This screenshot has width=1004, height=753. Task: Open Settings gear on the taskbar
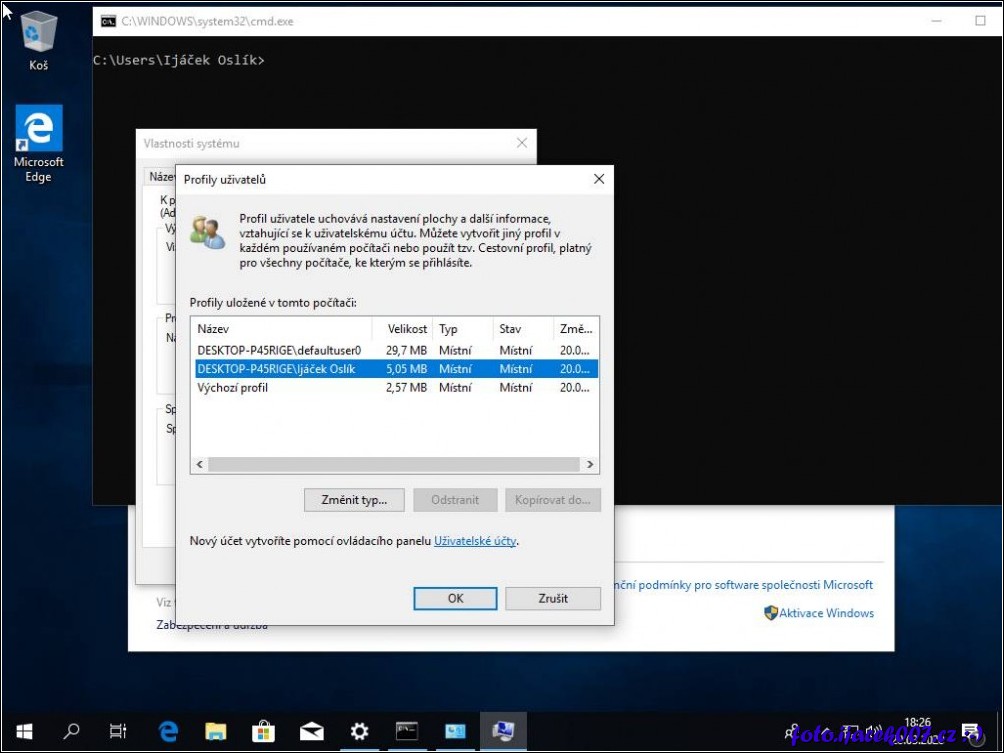coord(359,731)
